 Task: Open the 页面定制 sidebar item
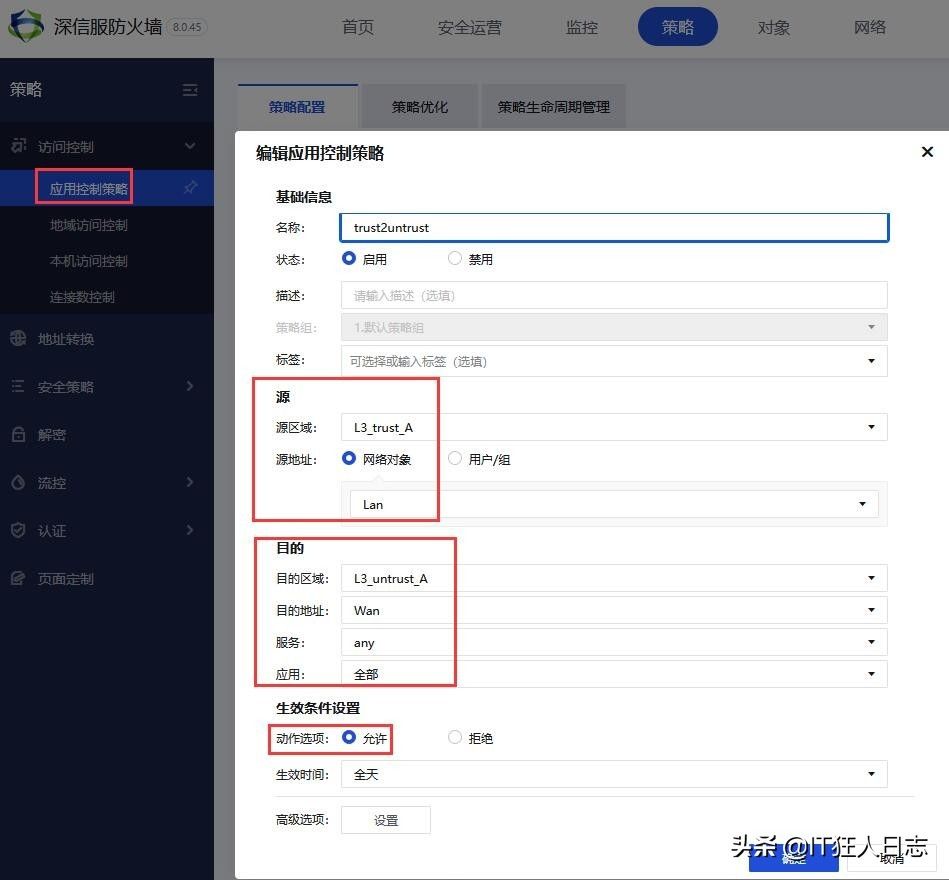[65, 579]
